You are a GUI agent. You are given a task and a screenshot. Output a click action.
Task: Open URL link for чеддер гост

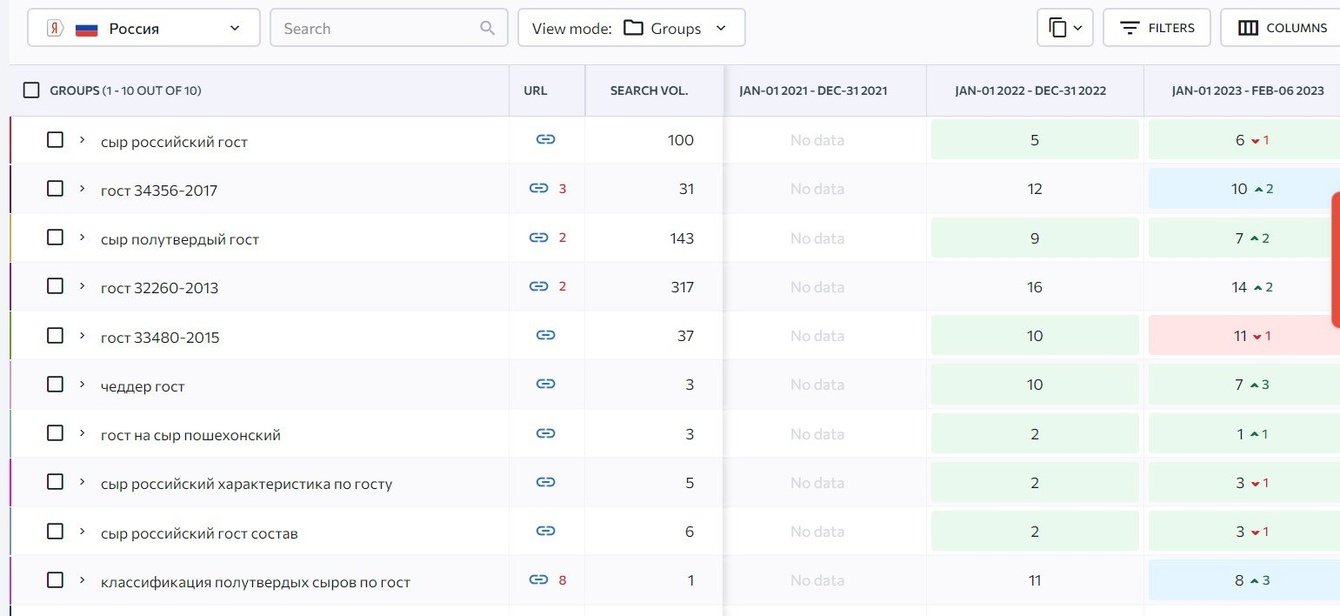(545, 384)
